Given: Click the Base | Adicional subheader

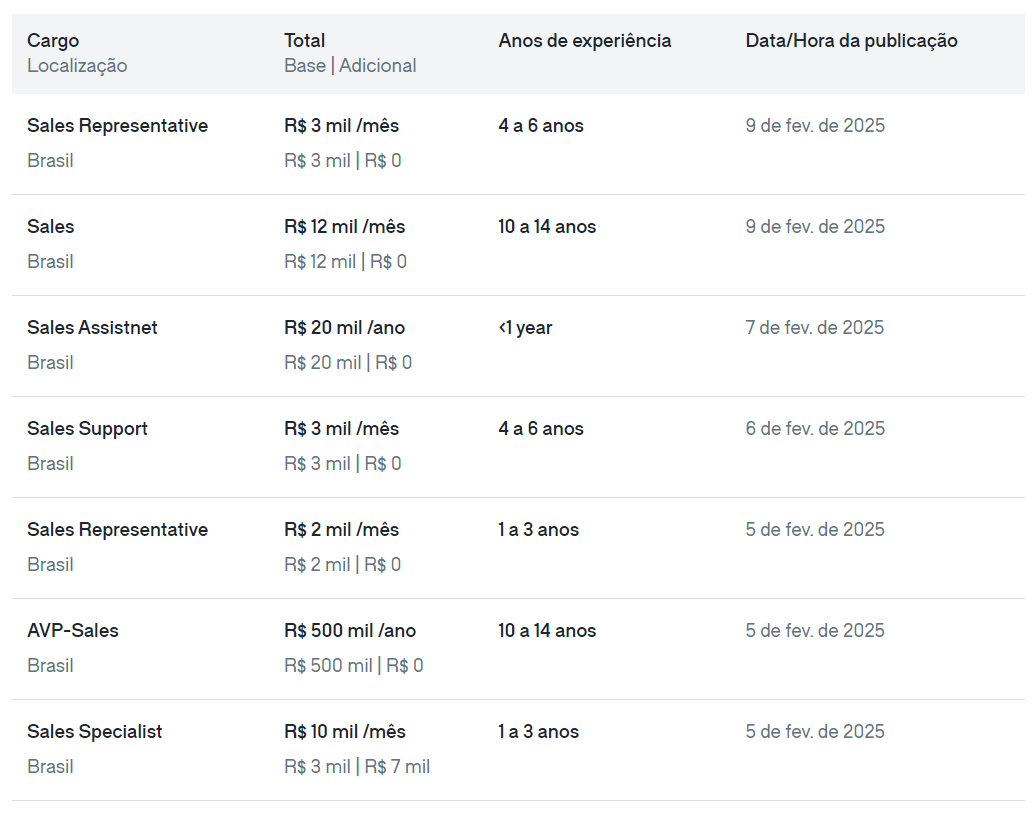Looking at the screenshot, I should [350, 66].
